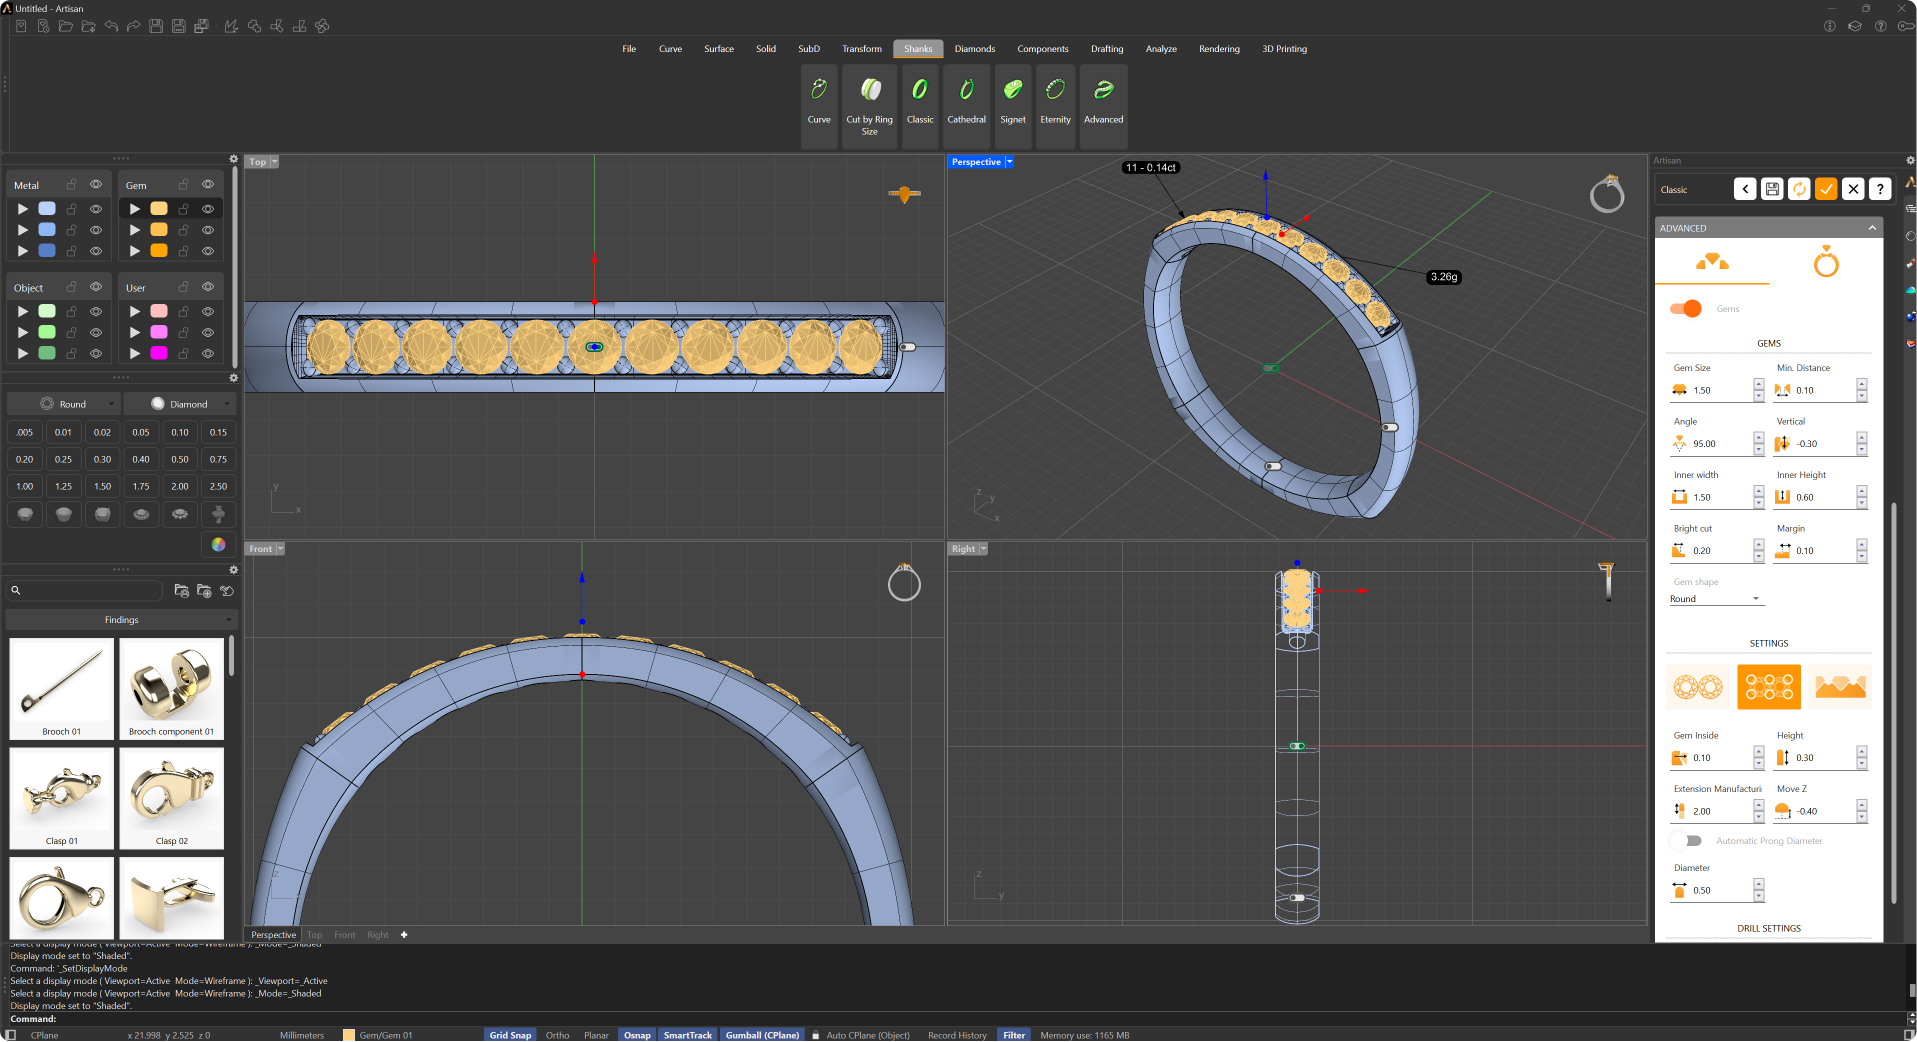This screenshot has width=1917, height=1042.
Task: Toggle Automatic Prong Diameter switch
Action: [x=1686, y=841]
